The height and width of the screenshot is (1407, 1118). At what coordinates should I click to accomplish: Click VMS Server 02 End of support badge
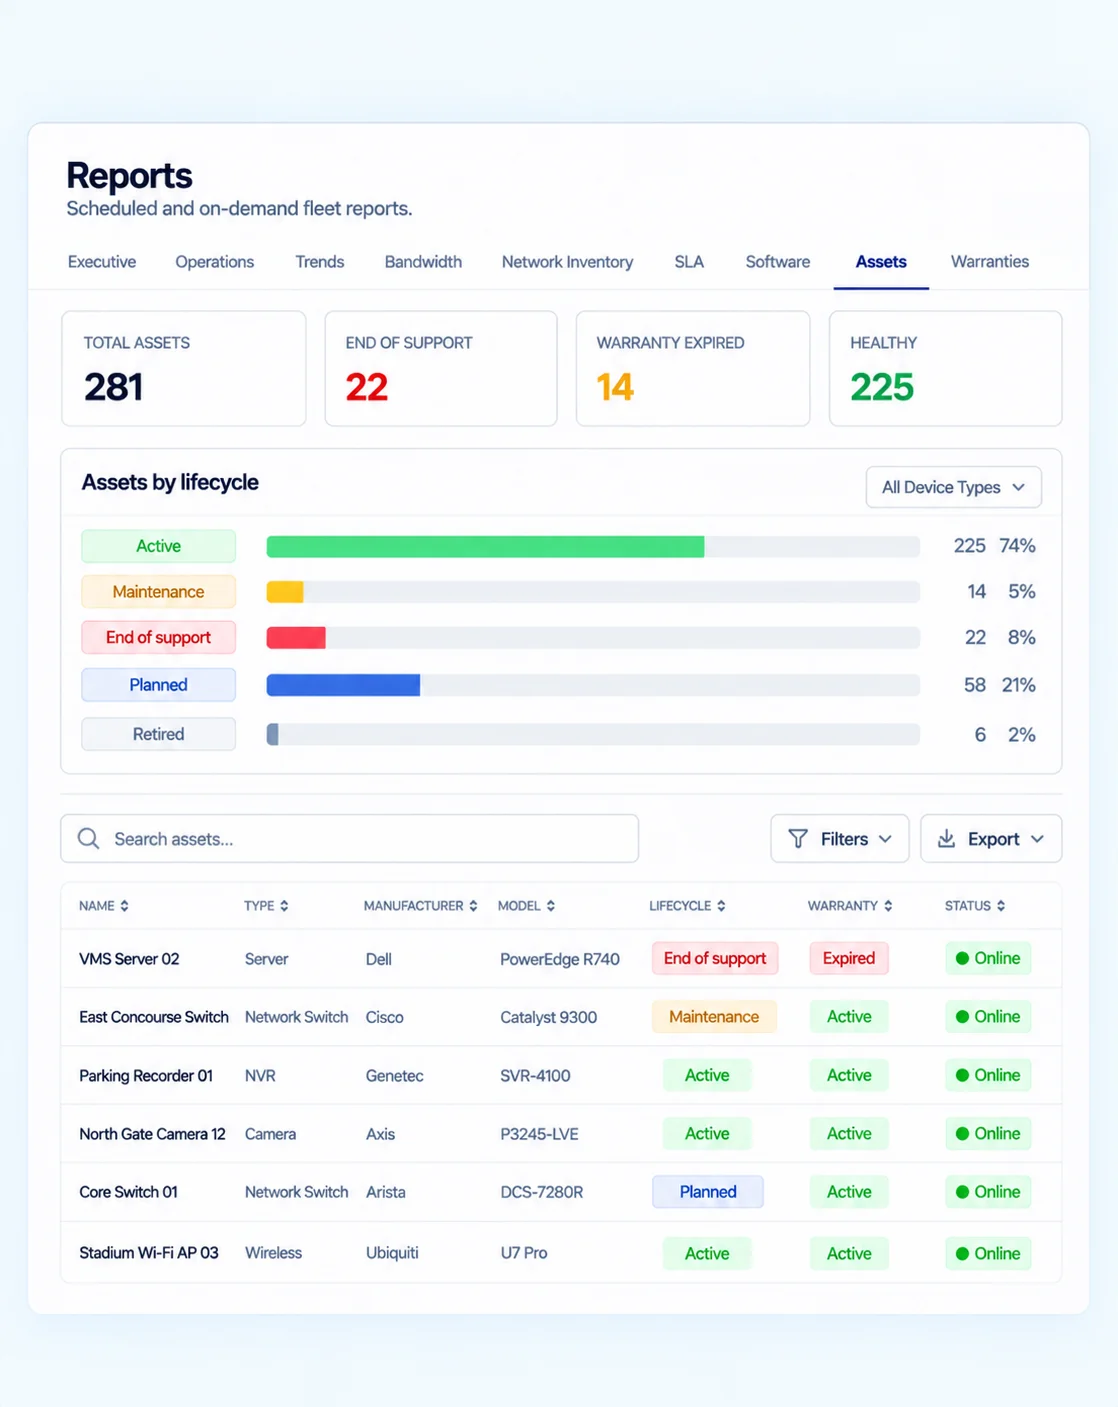click(x=715, y=958)
